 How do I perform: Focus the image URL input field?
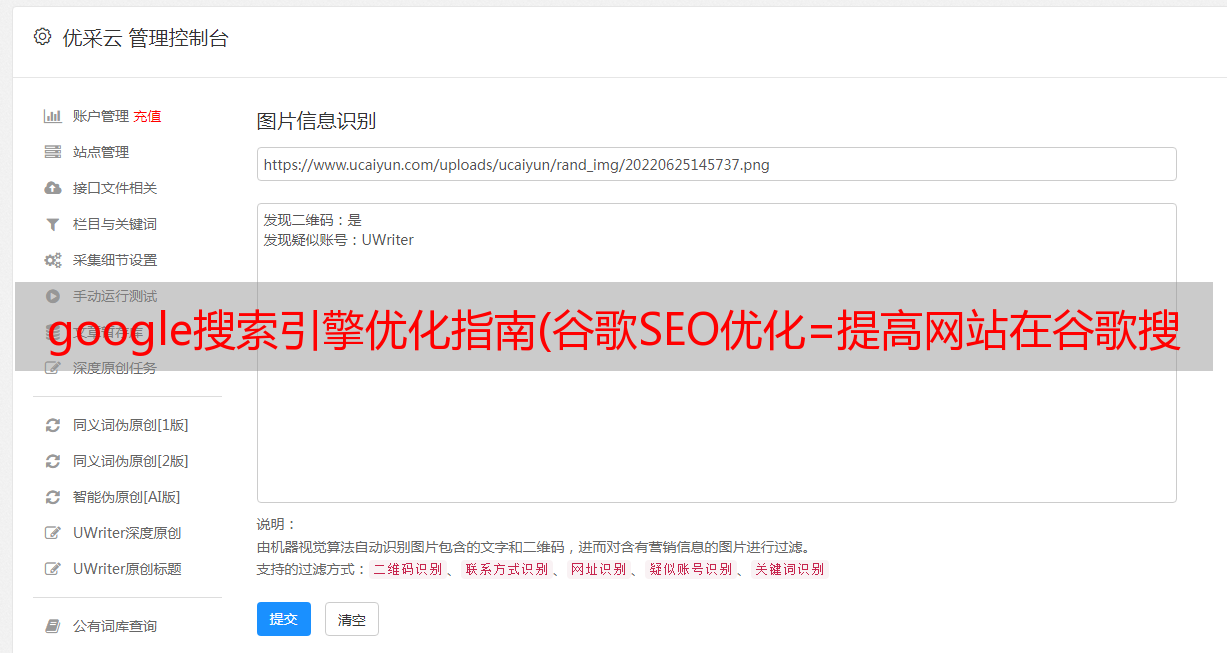(716, 164)
